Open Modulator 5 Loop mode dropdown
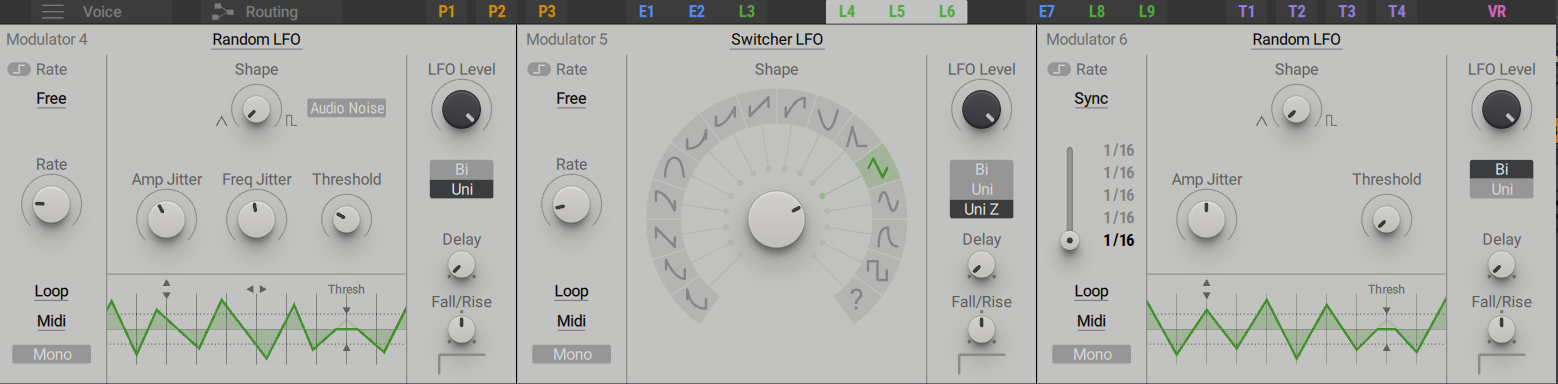 (571, 292)
